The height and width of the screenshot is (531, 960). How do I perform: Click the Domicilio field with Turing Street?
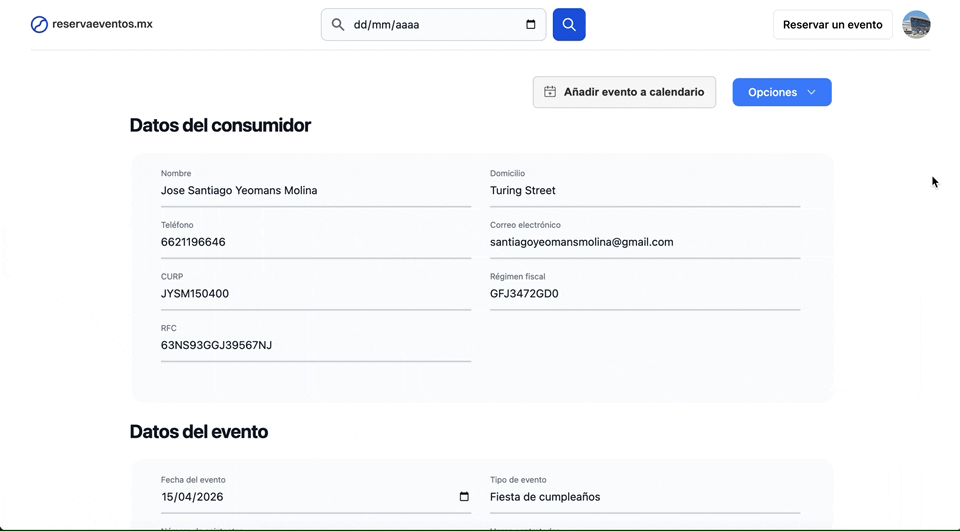point(644,190)
